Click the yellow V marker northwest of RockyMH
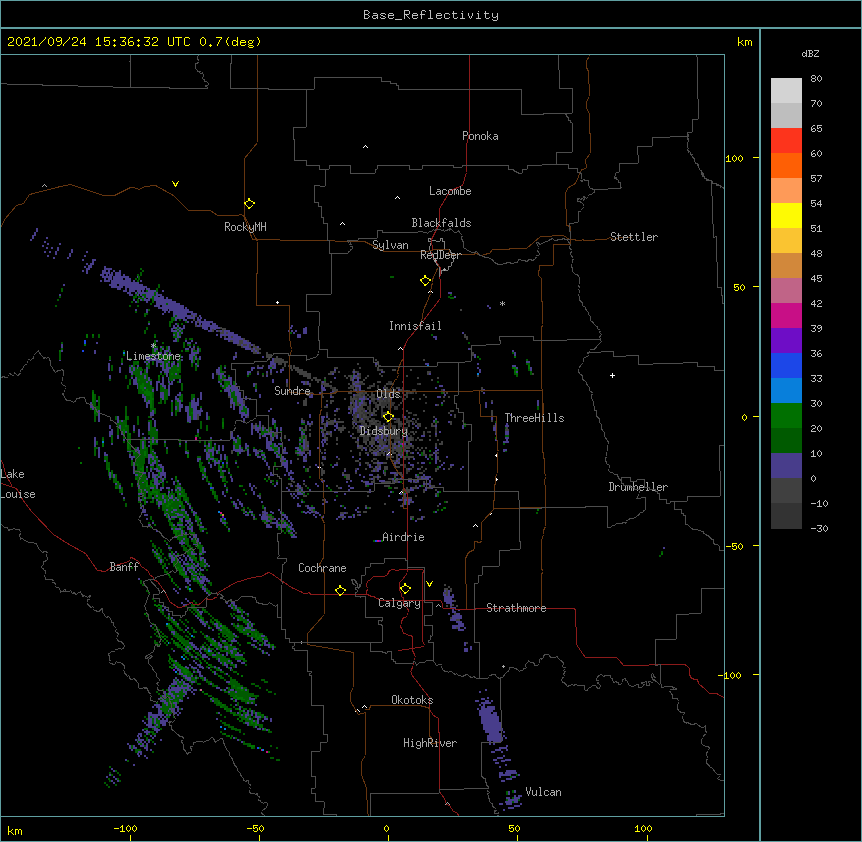Screen dimensions: 862x842 point(175,184)
